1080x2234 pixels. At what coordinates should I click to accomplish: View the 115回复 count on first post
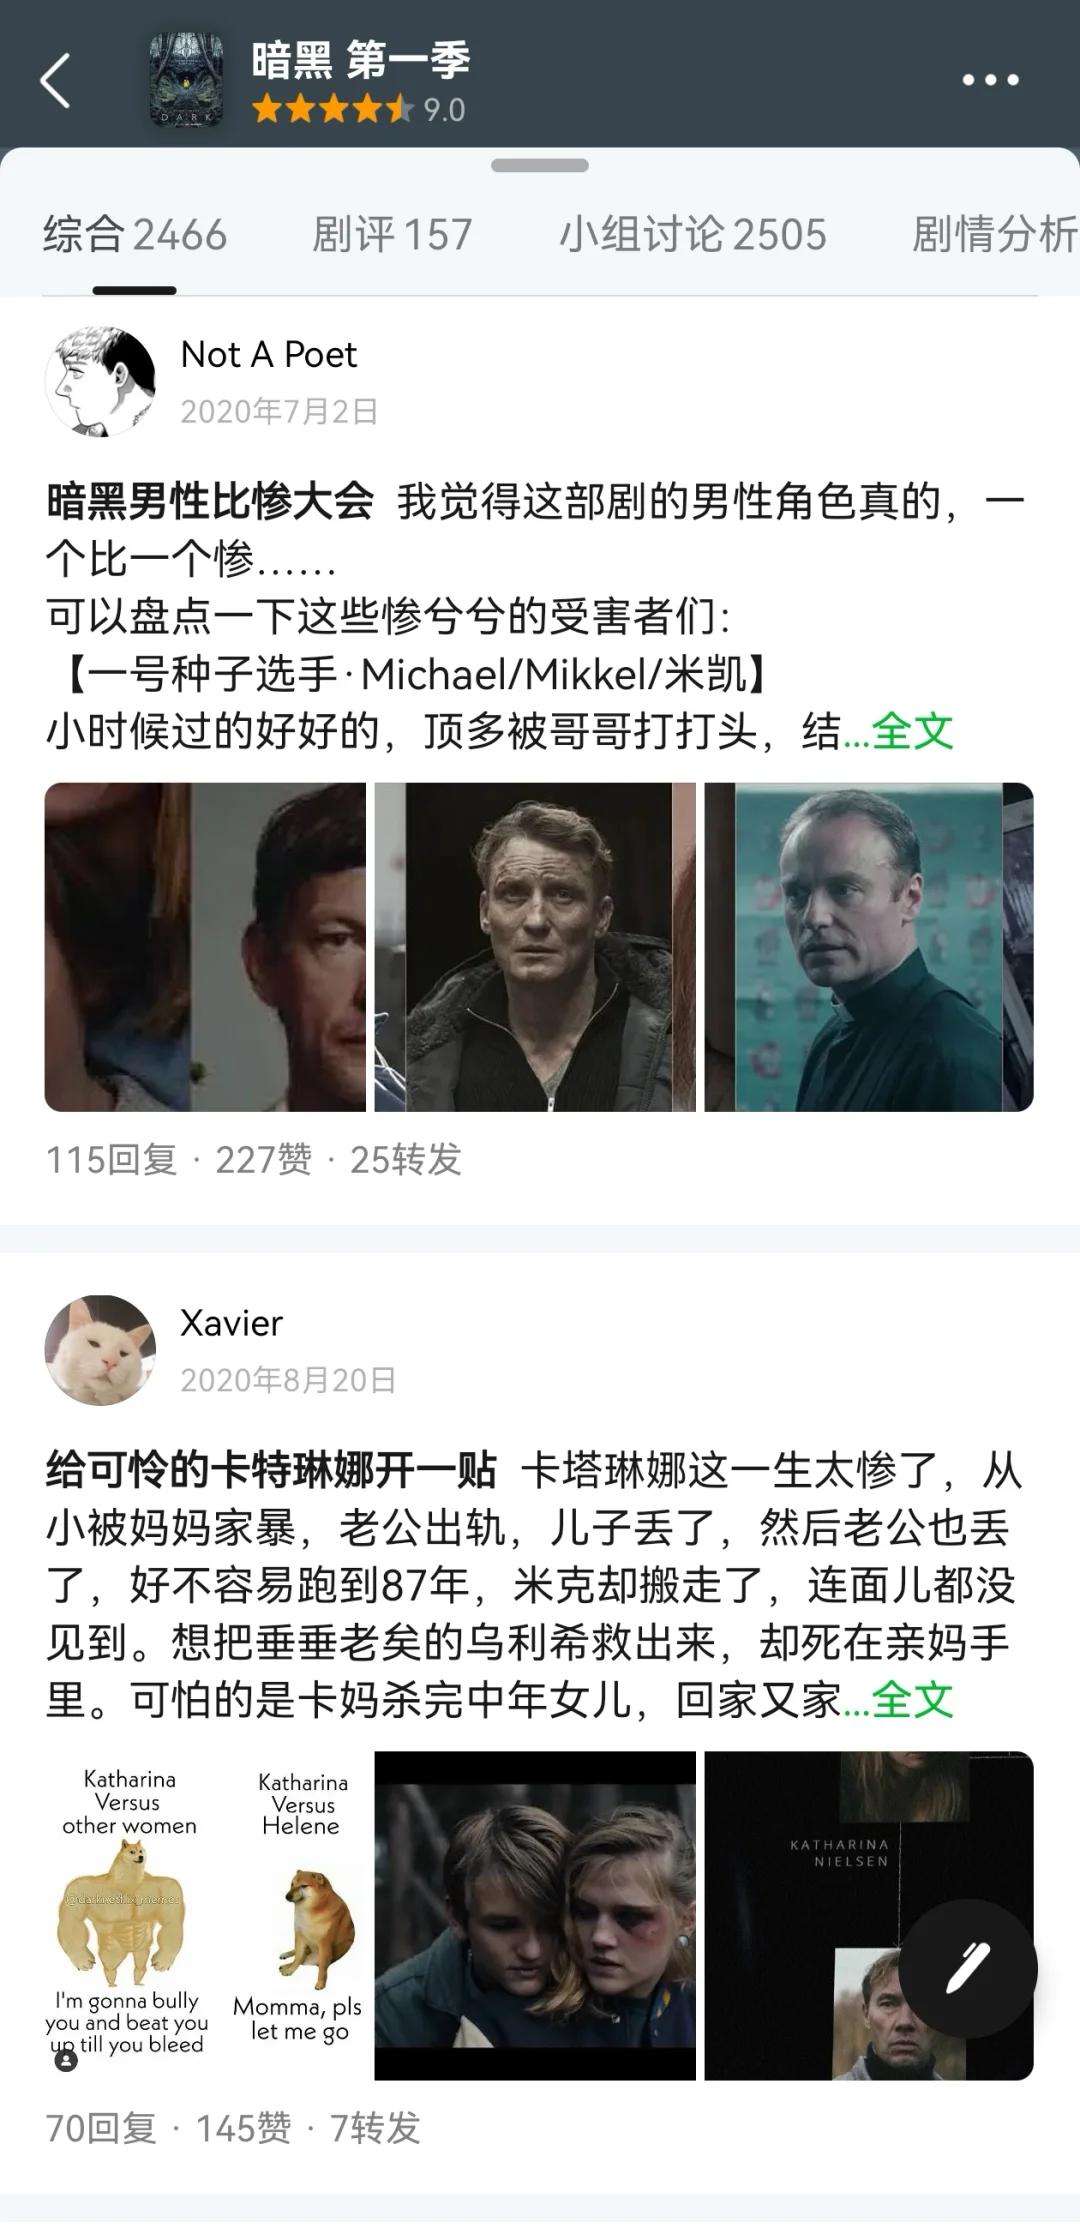112,1160
